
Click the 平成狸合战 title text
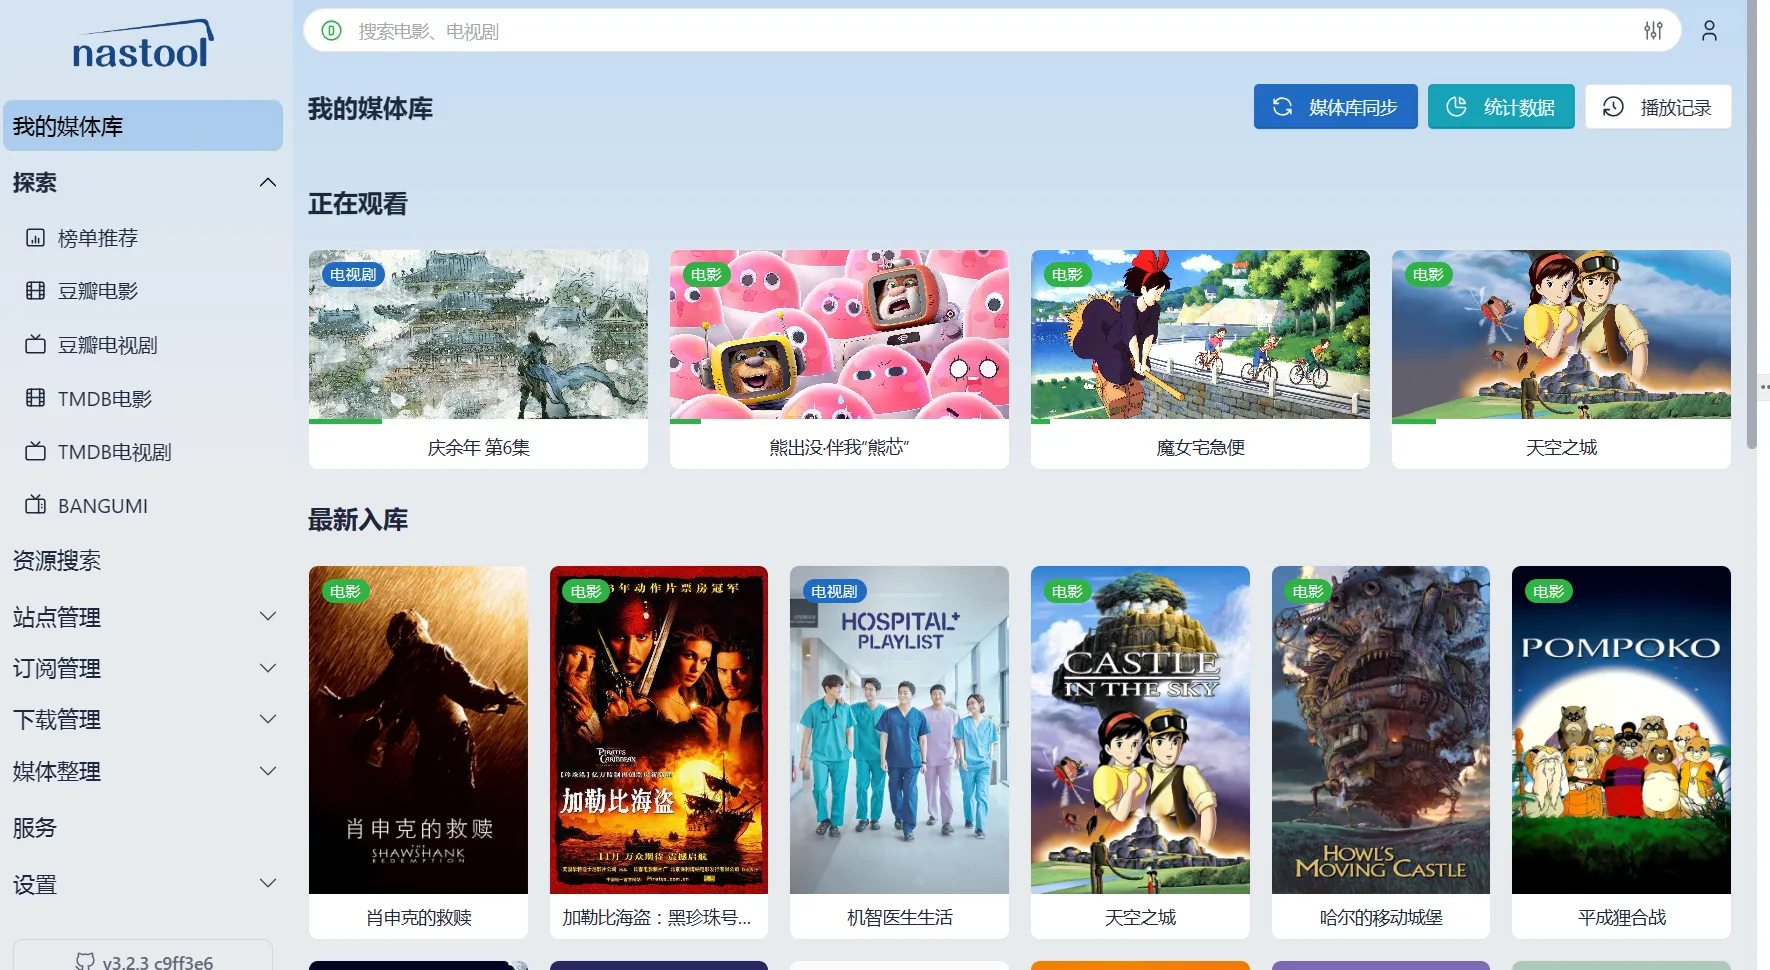[1622, 918]
